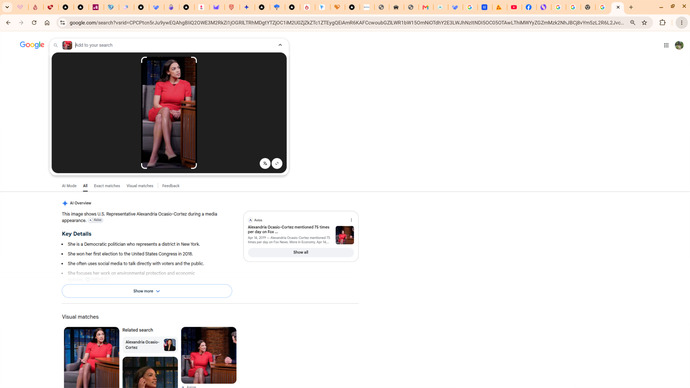Open the zoom magnifier in address bar
This screenshot has width=690, height=388.
[x=632, y=22]
